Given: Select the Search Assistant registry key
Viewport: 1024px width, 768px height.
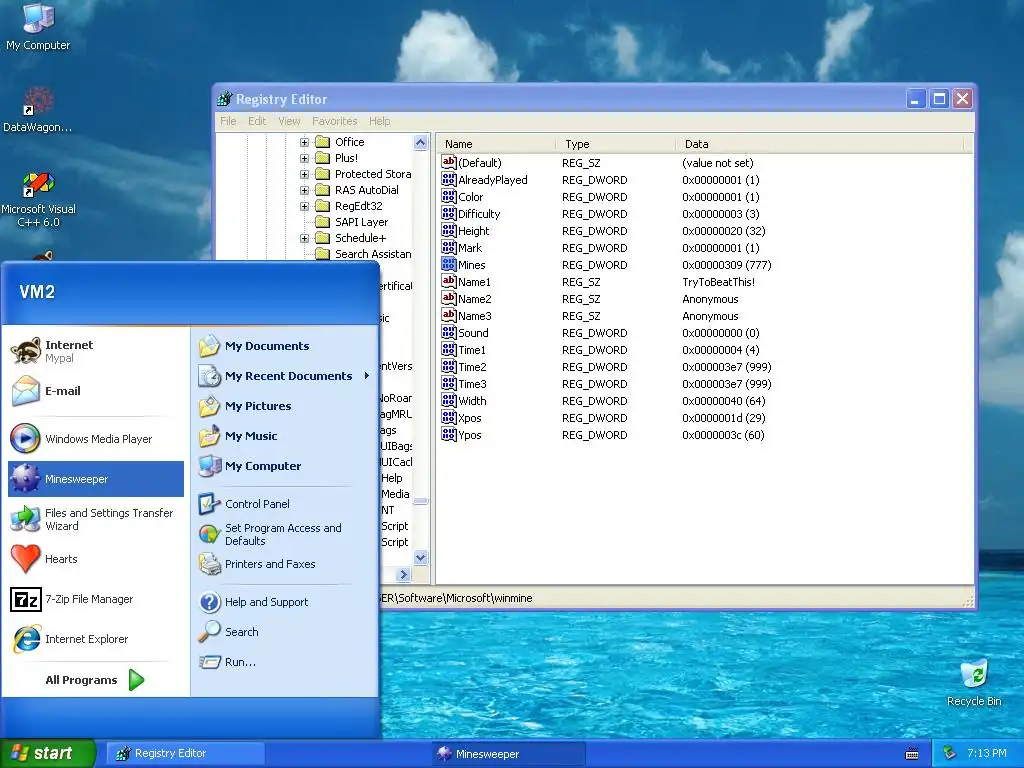Looking at the screenshot, I should [373, 254].
